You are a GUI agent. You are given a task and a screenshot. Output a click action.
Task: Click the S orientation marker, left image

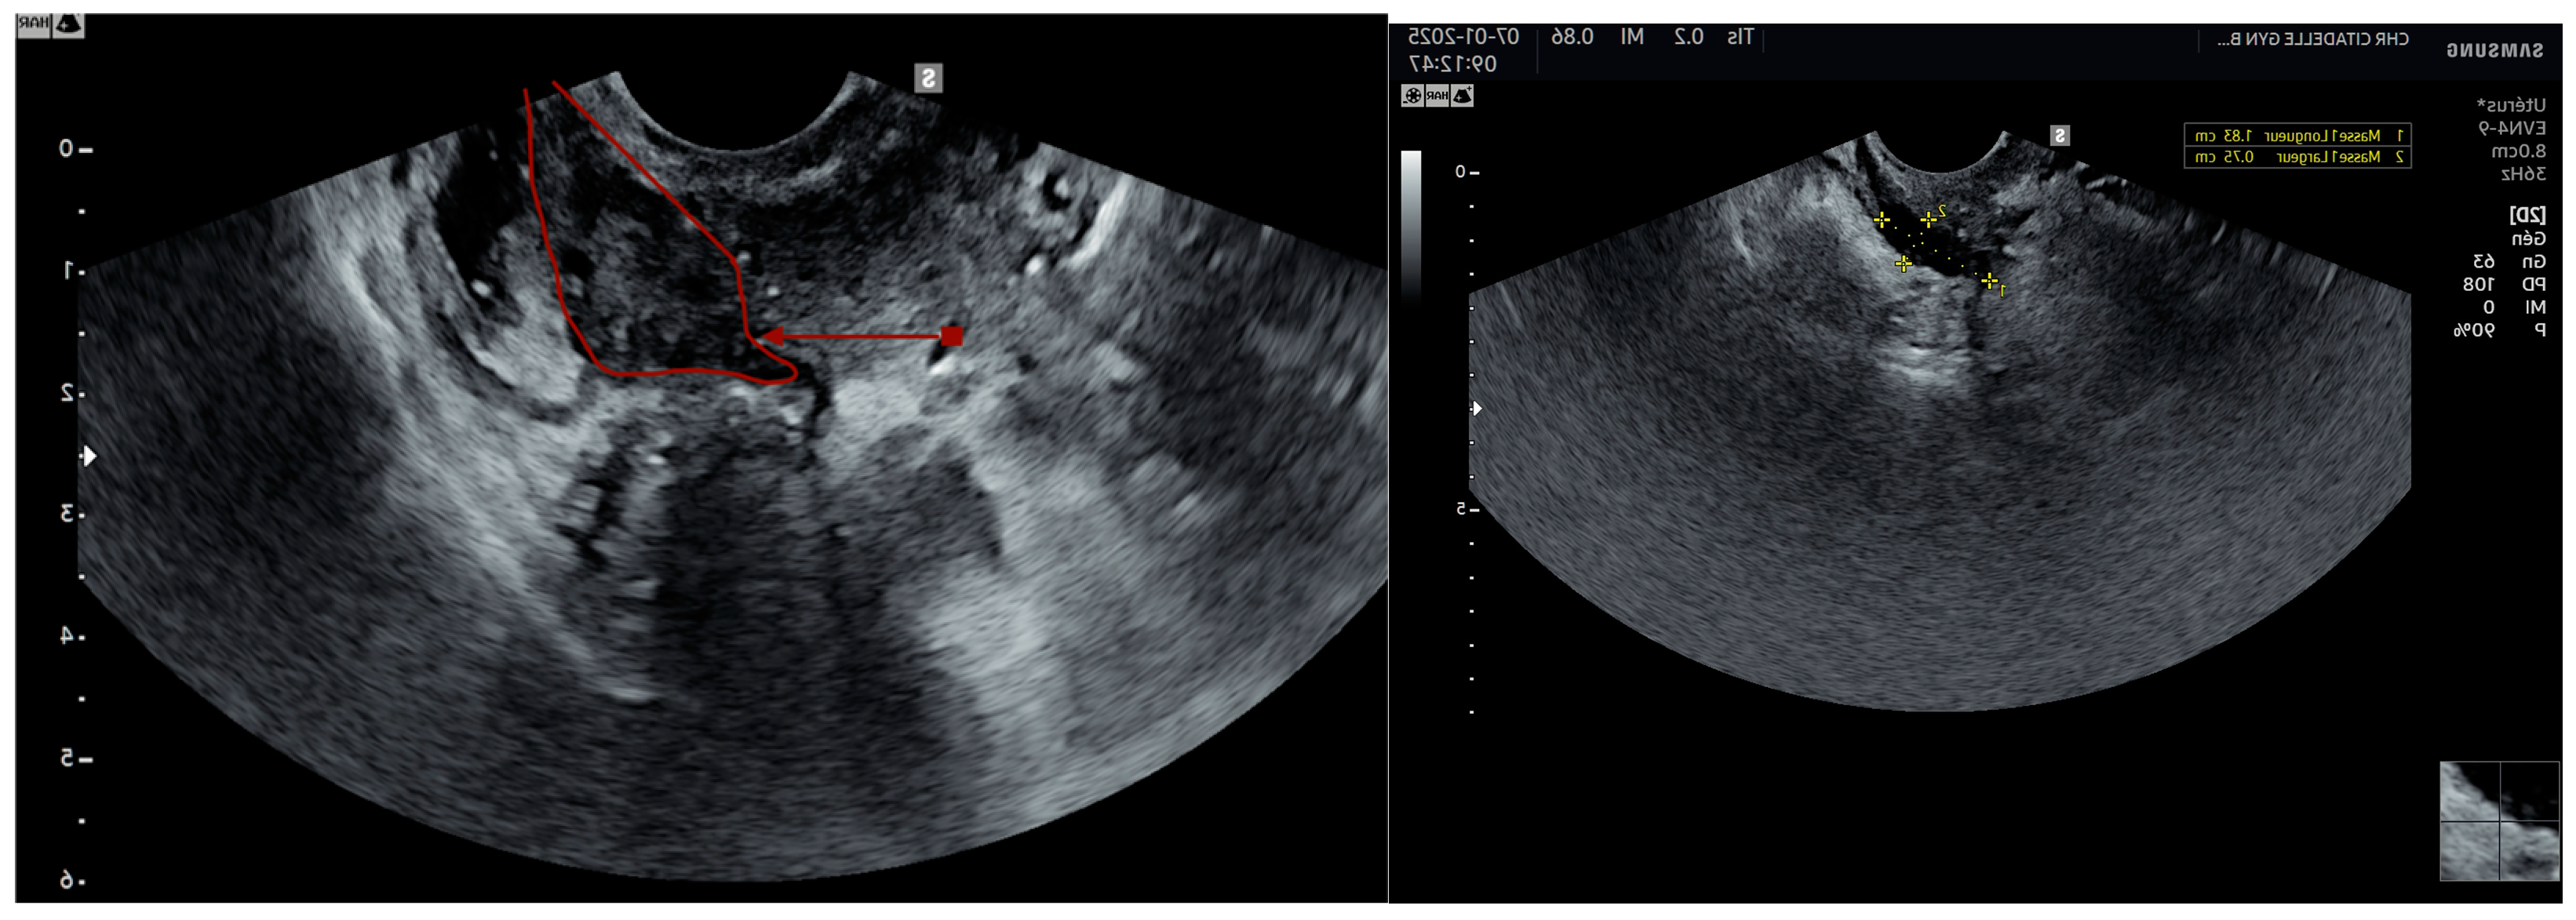[929, 78]
